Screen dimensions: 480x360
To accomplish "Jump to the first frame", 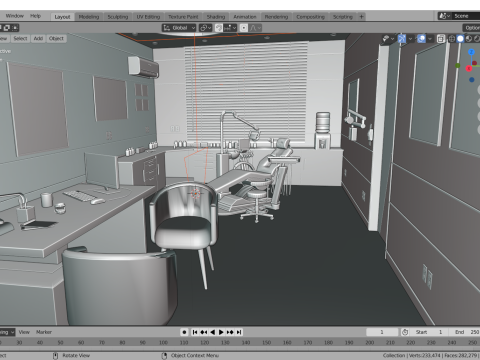I will coord(195,332).
